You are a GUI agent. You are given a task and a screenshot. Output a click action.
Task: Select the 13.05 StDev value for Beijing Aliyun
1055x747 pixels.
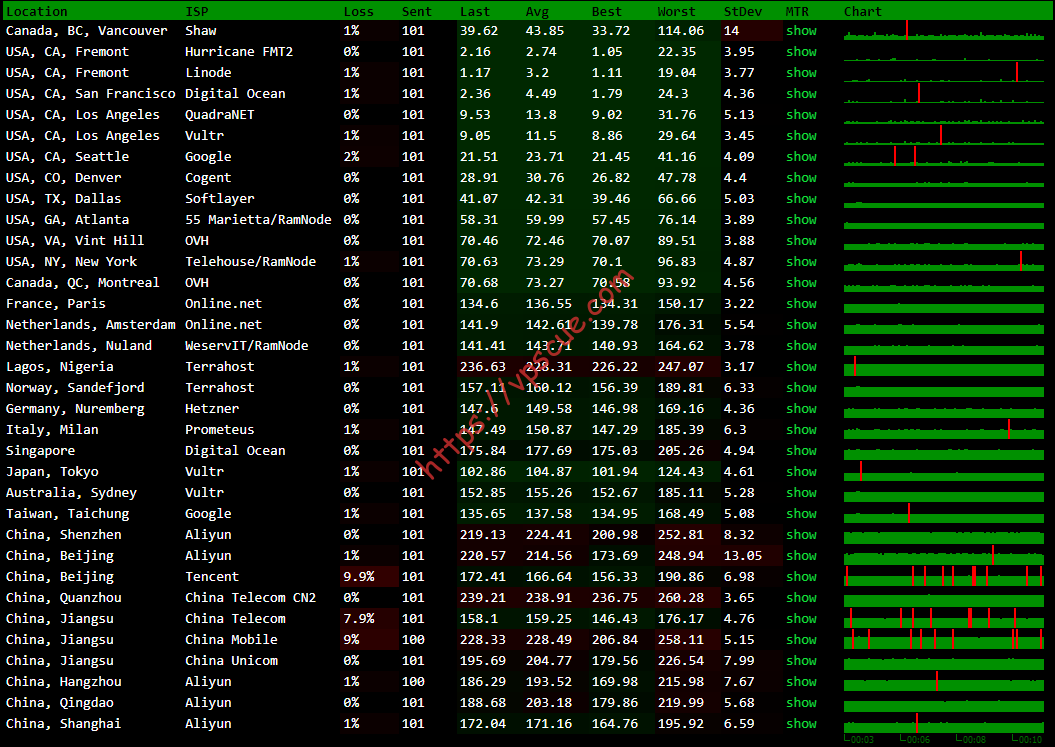pyautogui.click(x=743, y=556)
